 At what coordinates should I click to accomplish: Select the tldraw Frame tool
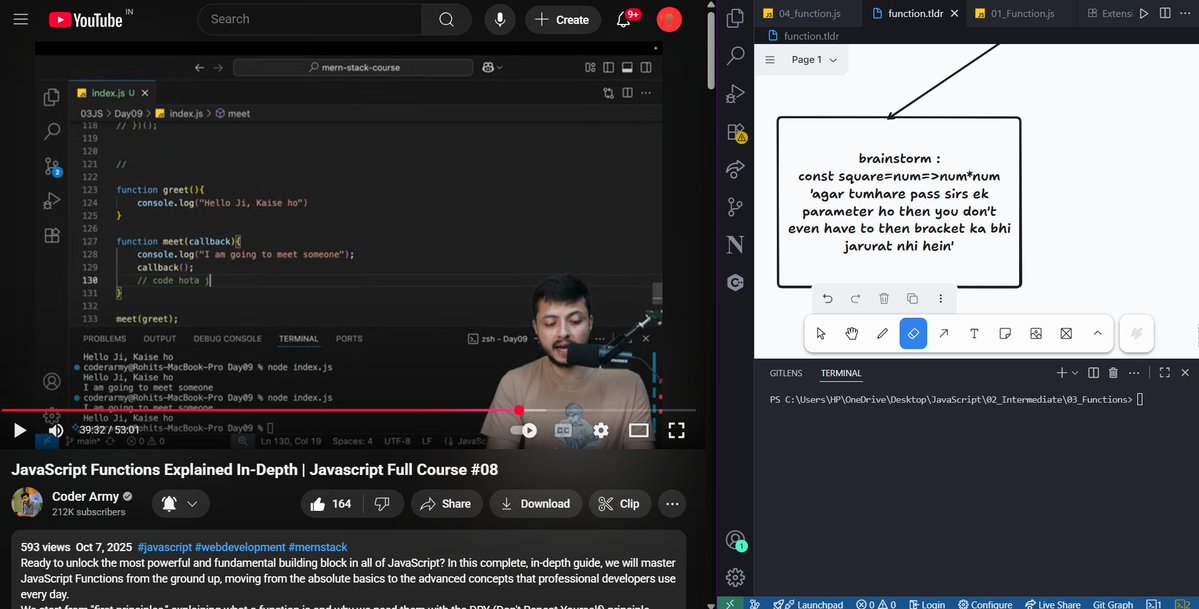[x=1067, y=334]
